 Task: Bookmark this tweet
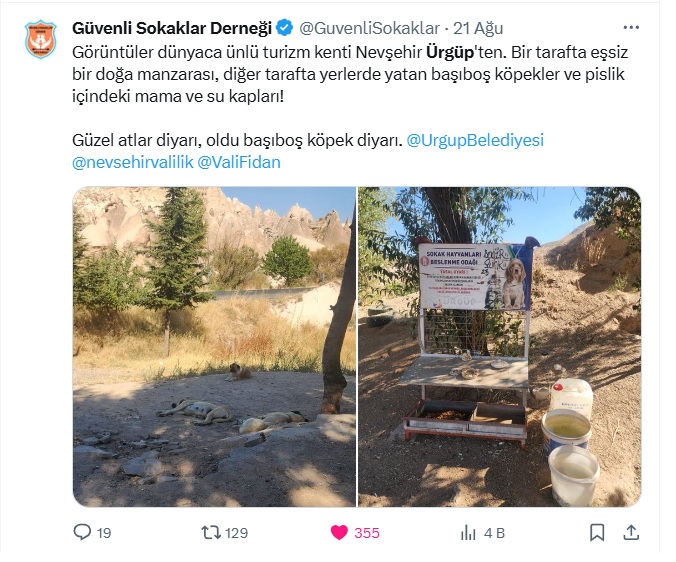tap(597, 533)
